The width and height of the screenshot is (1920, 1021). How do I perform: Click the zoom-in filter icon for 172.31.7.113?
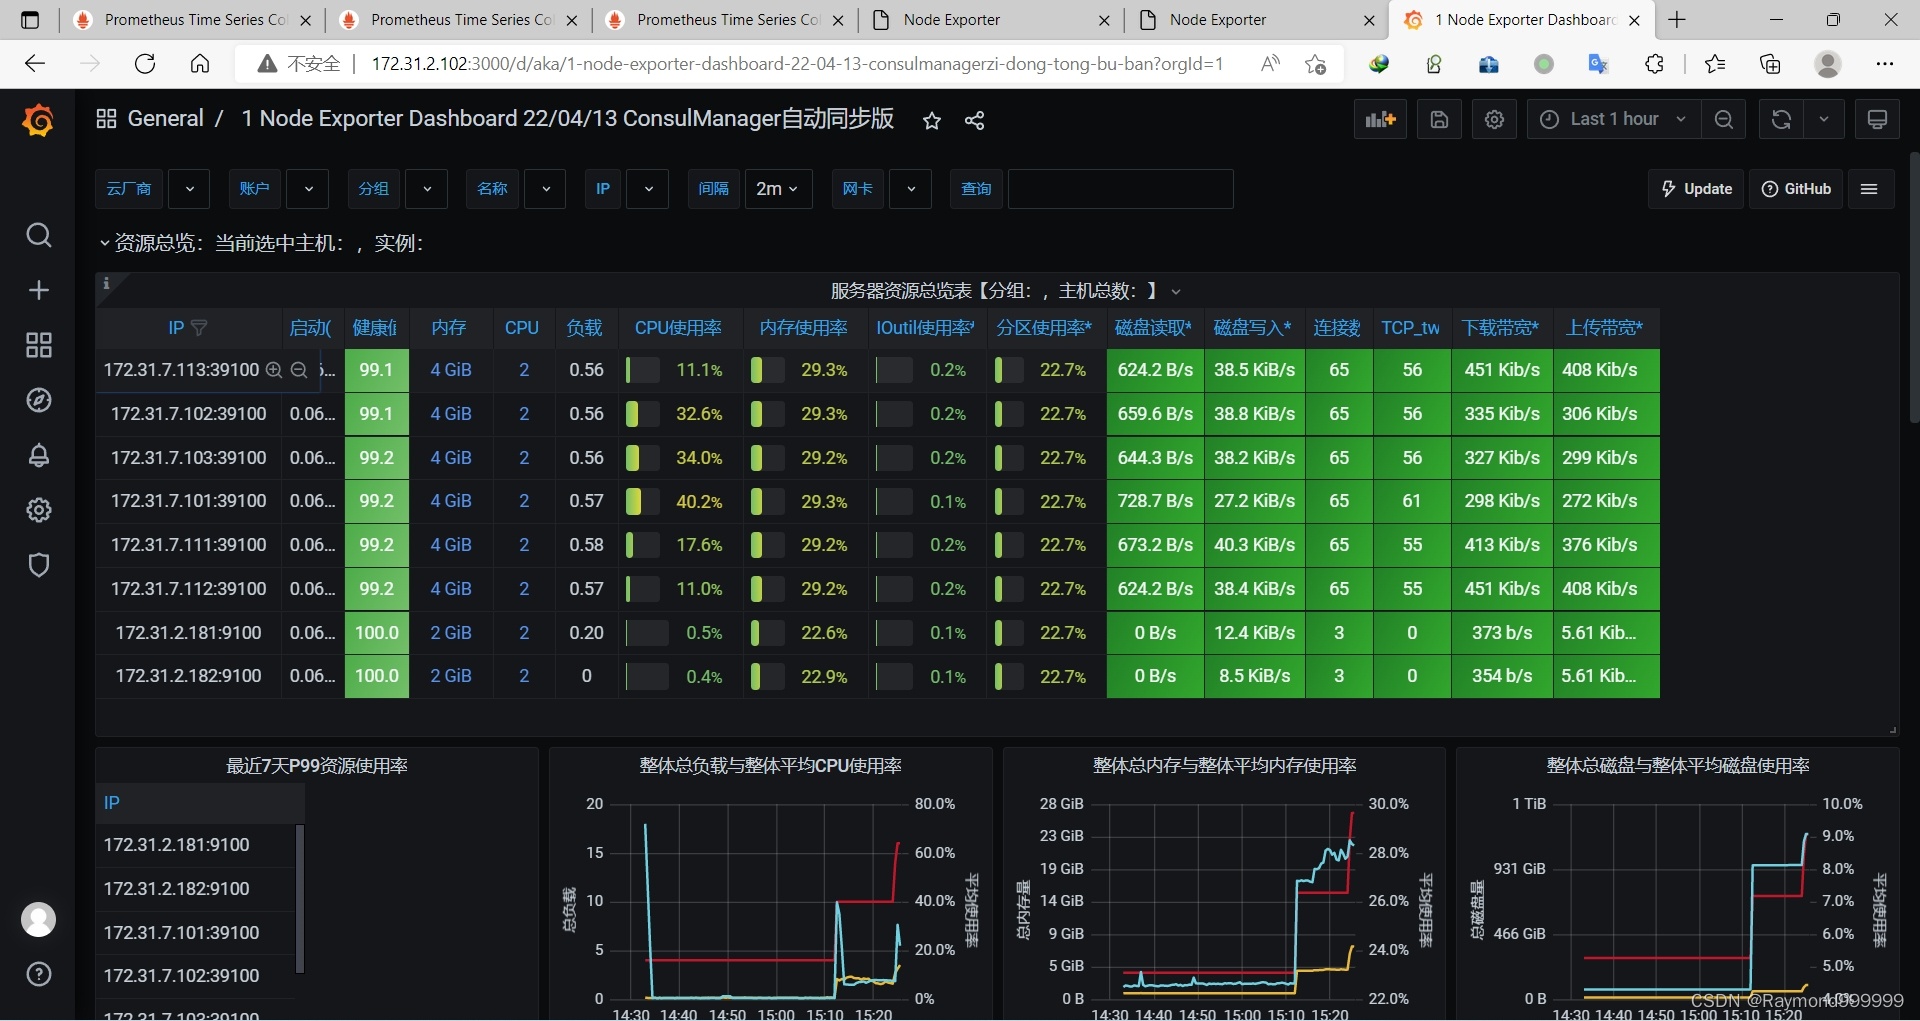click(274, 370)
